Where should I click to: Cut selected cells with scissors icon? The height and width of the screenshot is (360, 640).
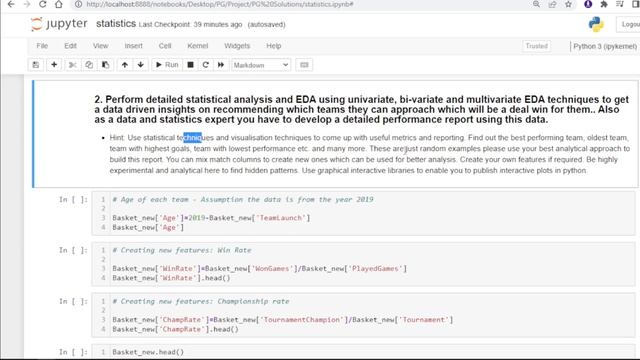coord(73,65)
